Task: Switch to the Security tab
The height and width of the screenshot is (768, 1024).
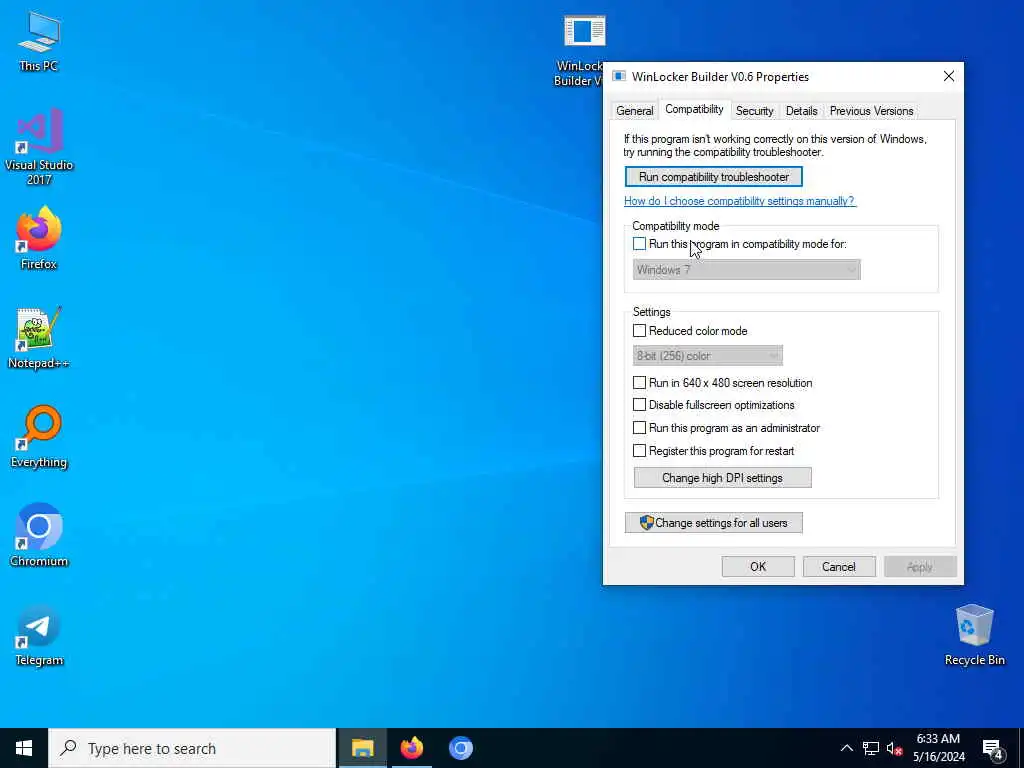Action: click(x=754, y=111)
